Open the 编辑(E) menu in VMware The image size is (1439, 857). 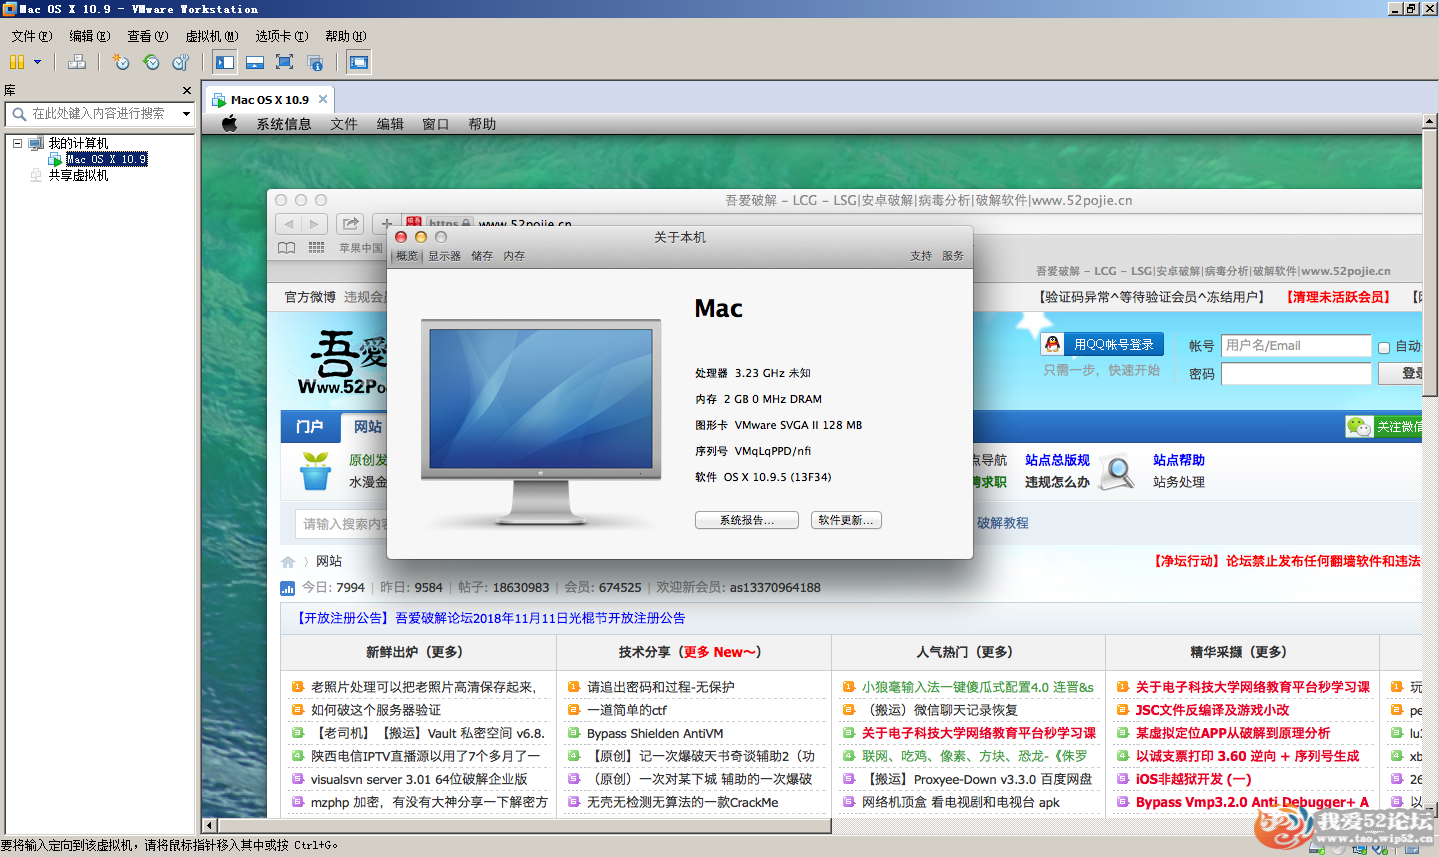tap(89, 36)
